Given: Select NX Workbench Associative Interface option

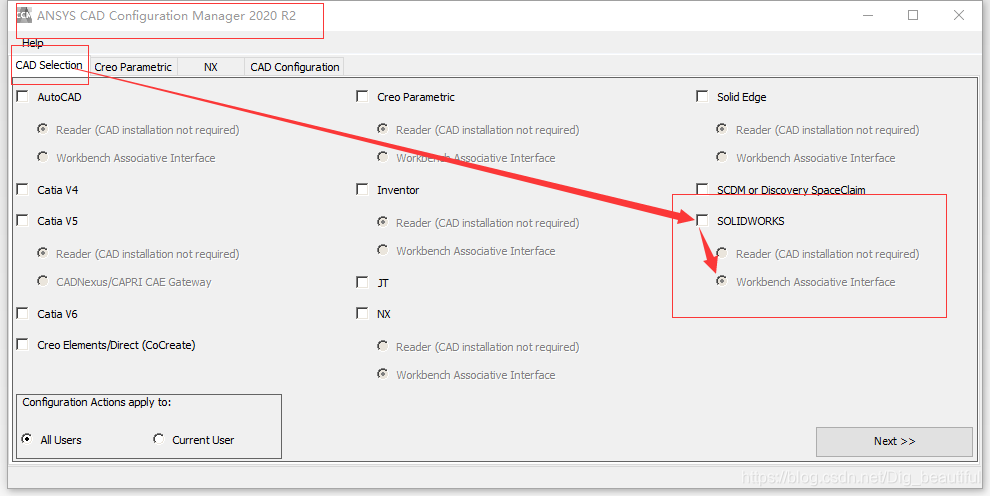Looking at the screenshot, I should (383, 374).
